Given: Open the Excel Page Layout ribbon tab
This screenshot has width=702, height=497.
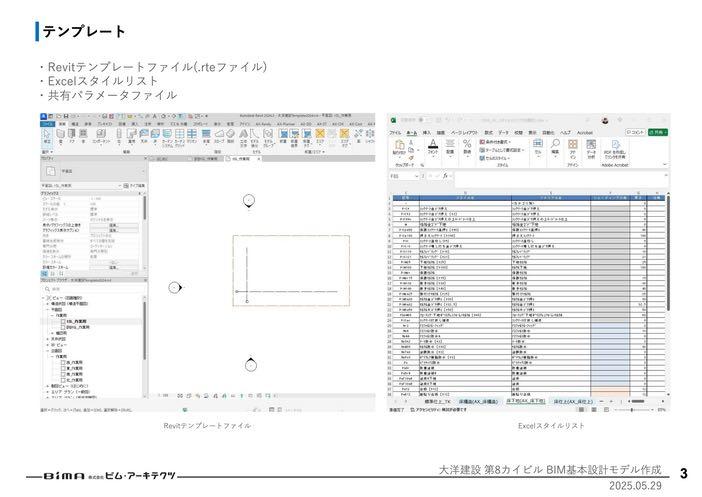Looking at the screenshot, I should point(464,133).
